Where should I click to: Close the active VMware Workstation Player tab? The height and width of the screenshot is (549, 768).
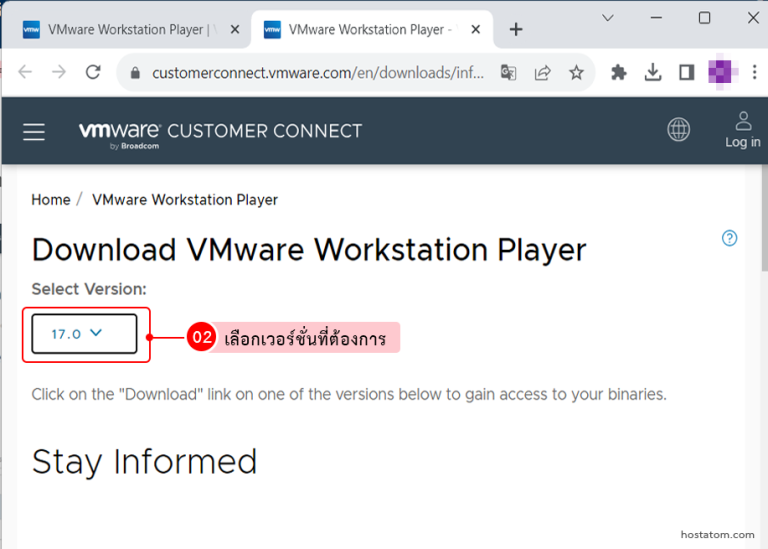475,29
